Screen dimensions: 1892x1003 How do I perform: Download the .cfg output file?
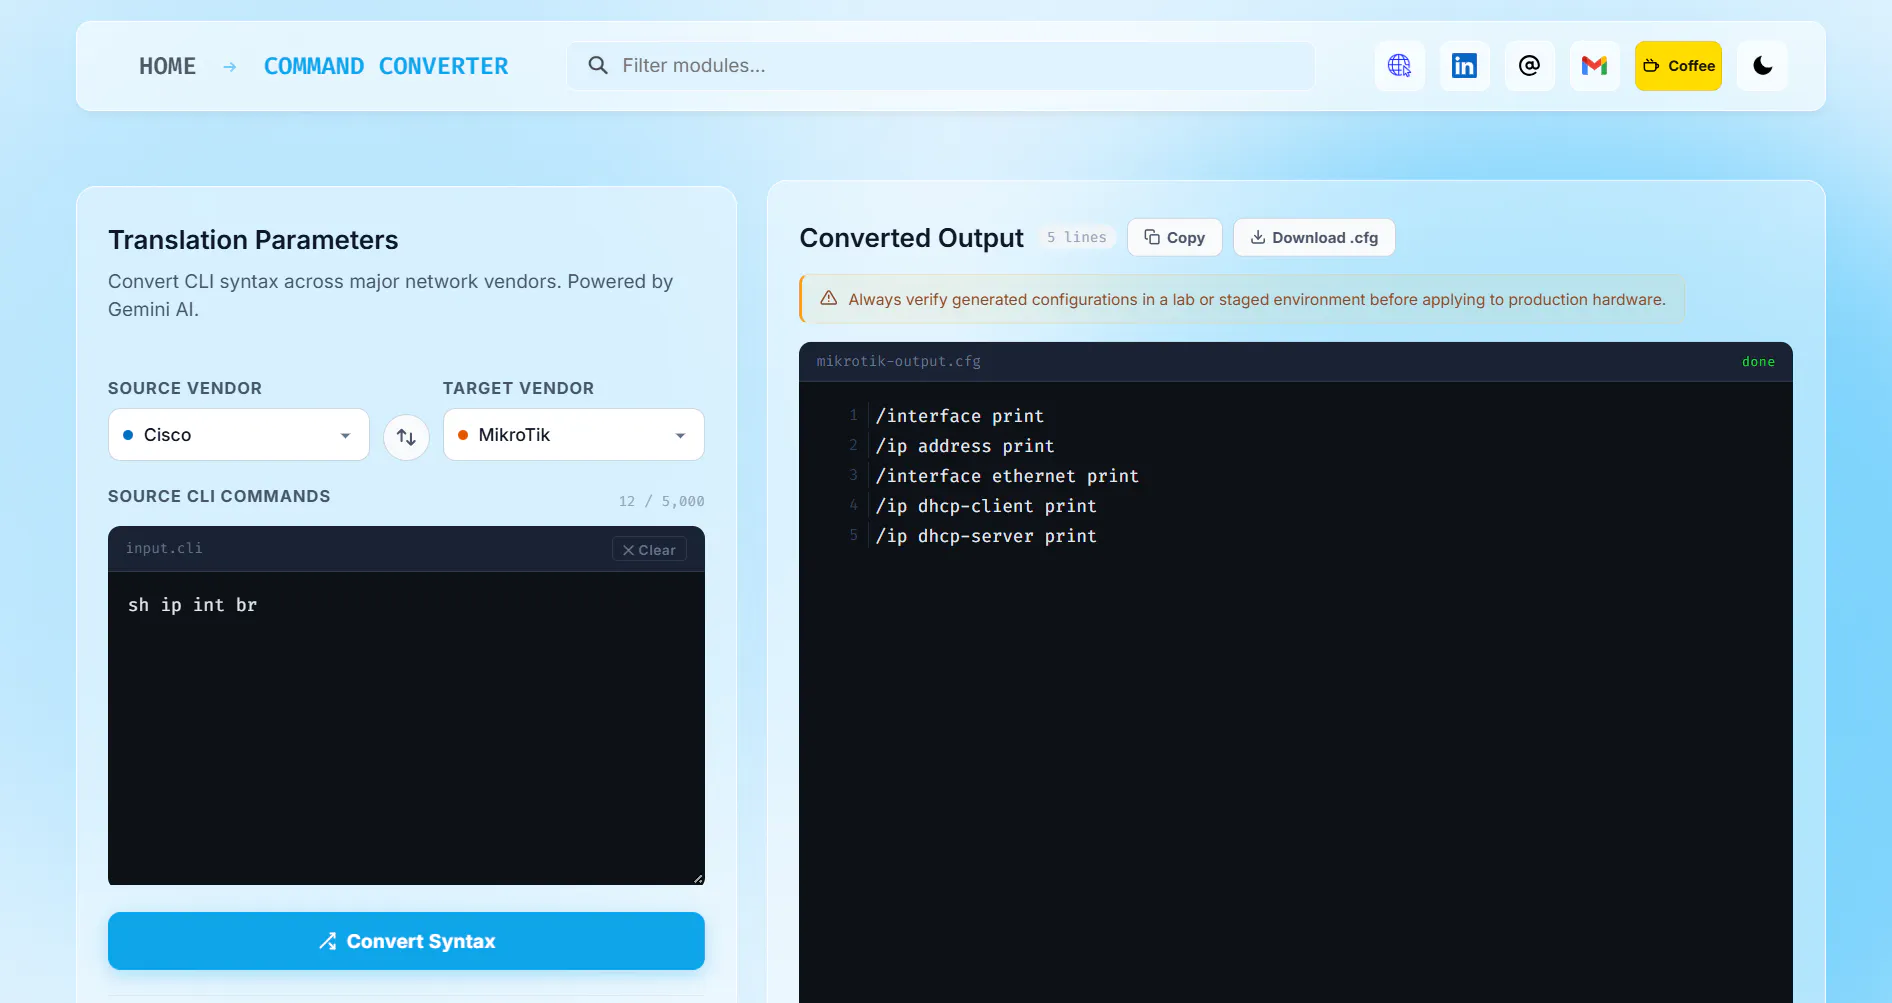(1313, 237)
